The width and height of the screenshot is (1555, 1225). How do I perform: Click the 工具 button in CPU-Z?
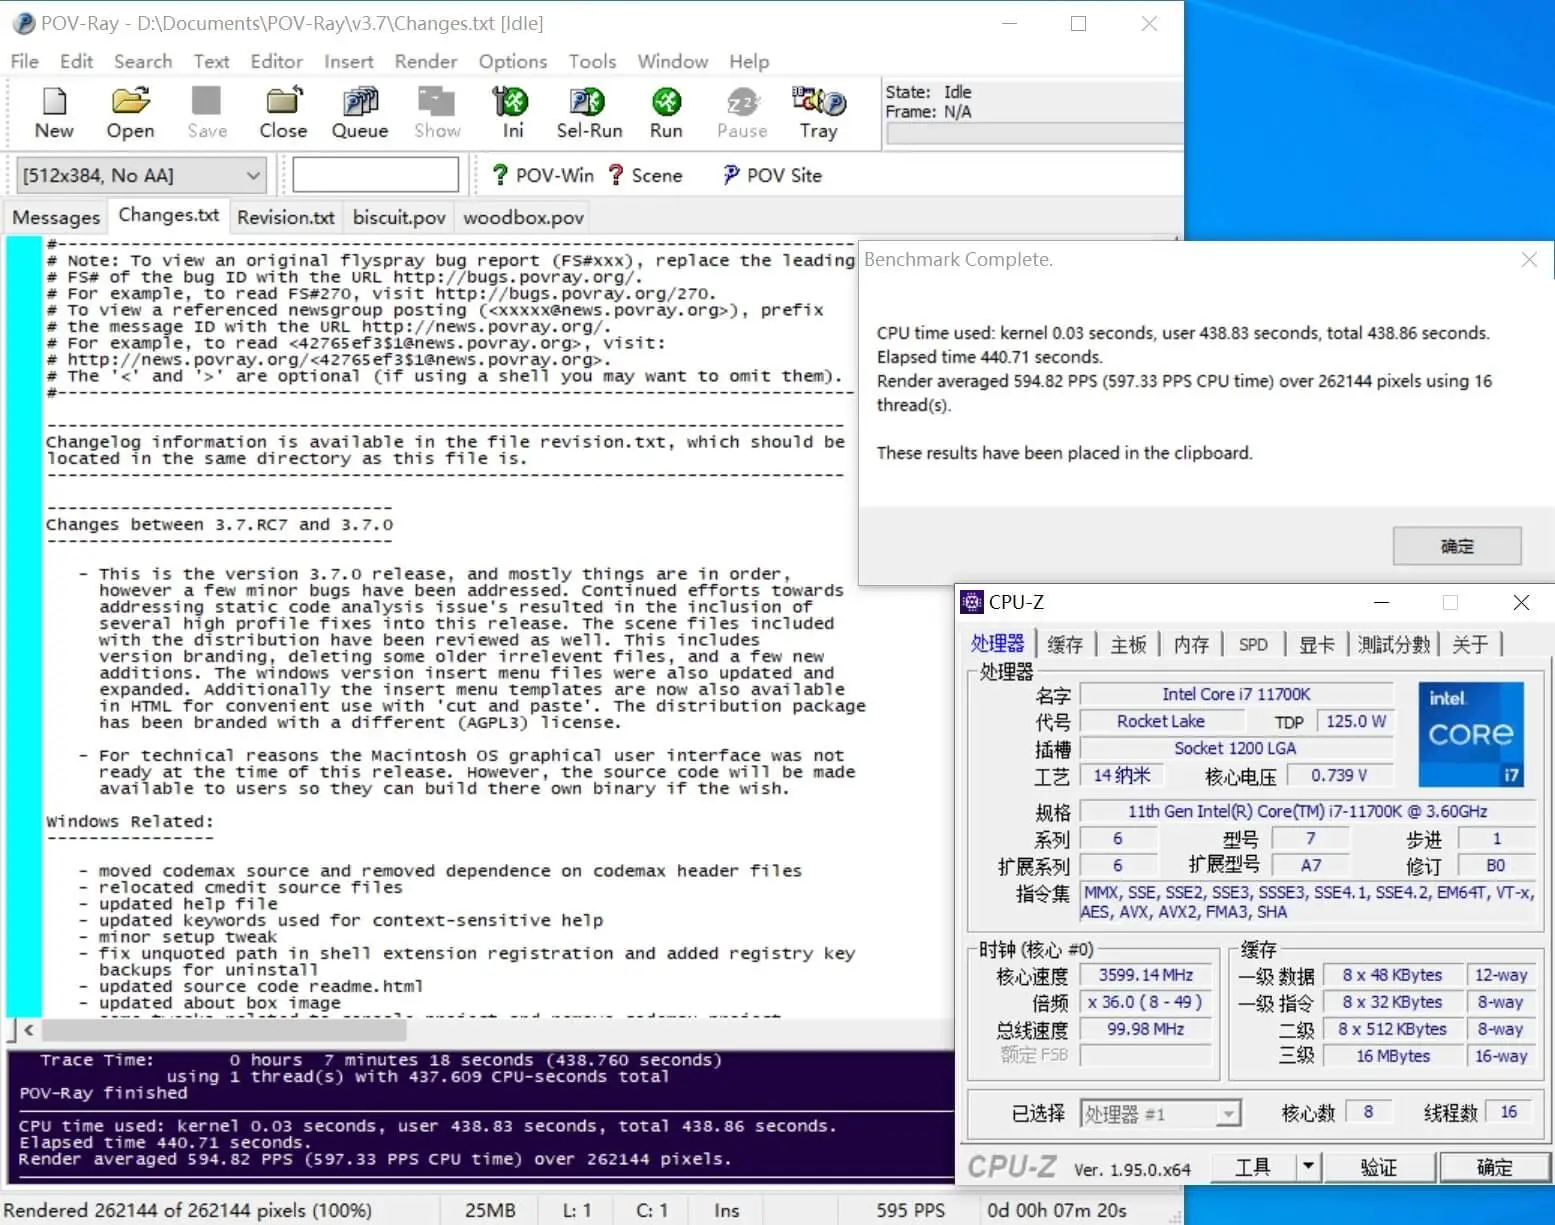point(1253,1167)
